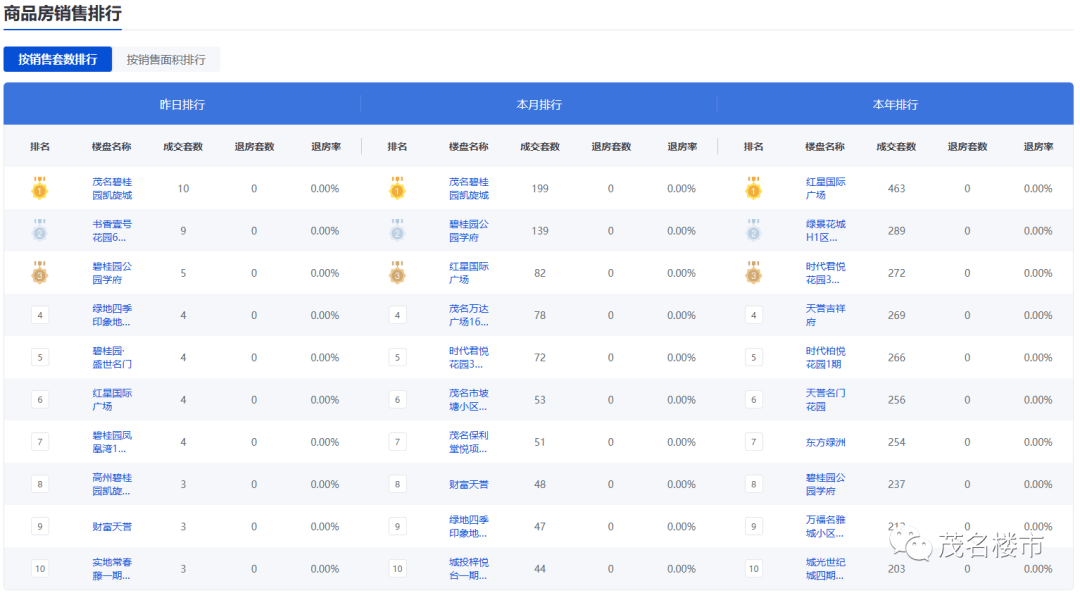Click rank 7 badge in 本月排行

point(397,442)
